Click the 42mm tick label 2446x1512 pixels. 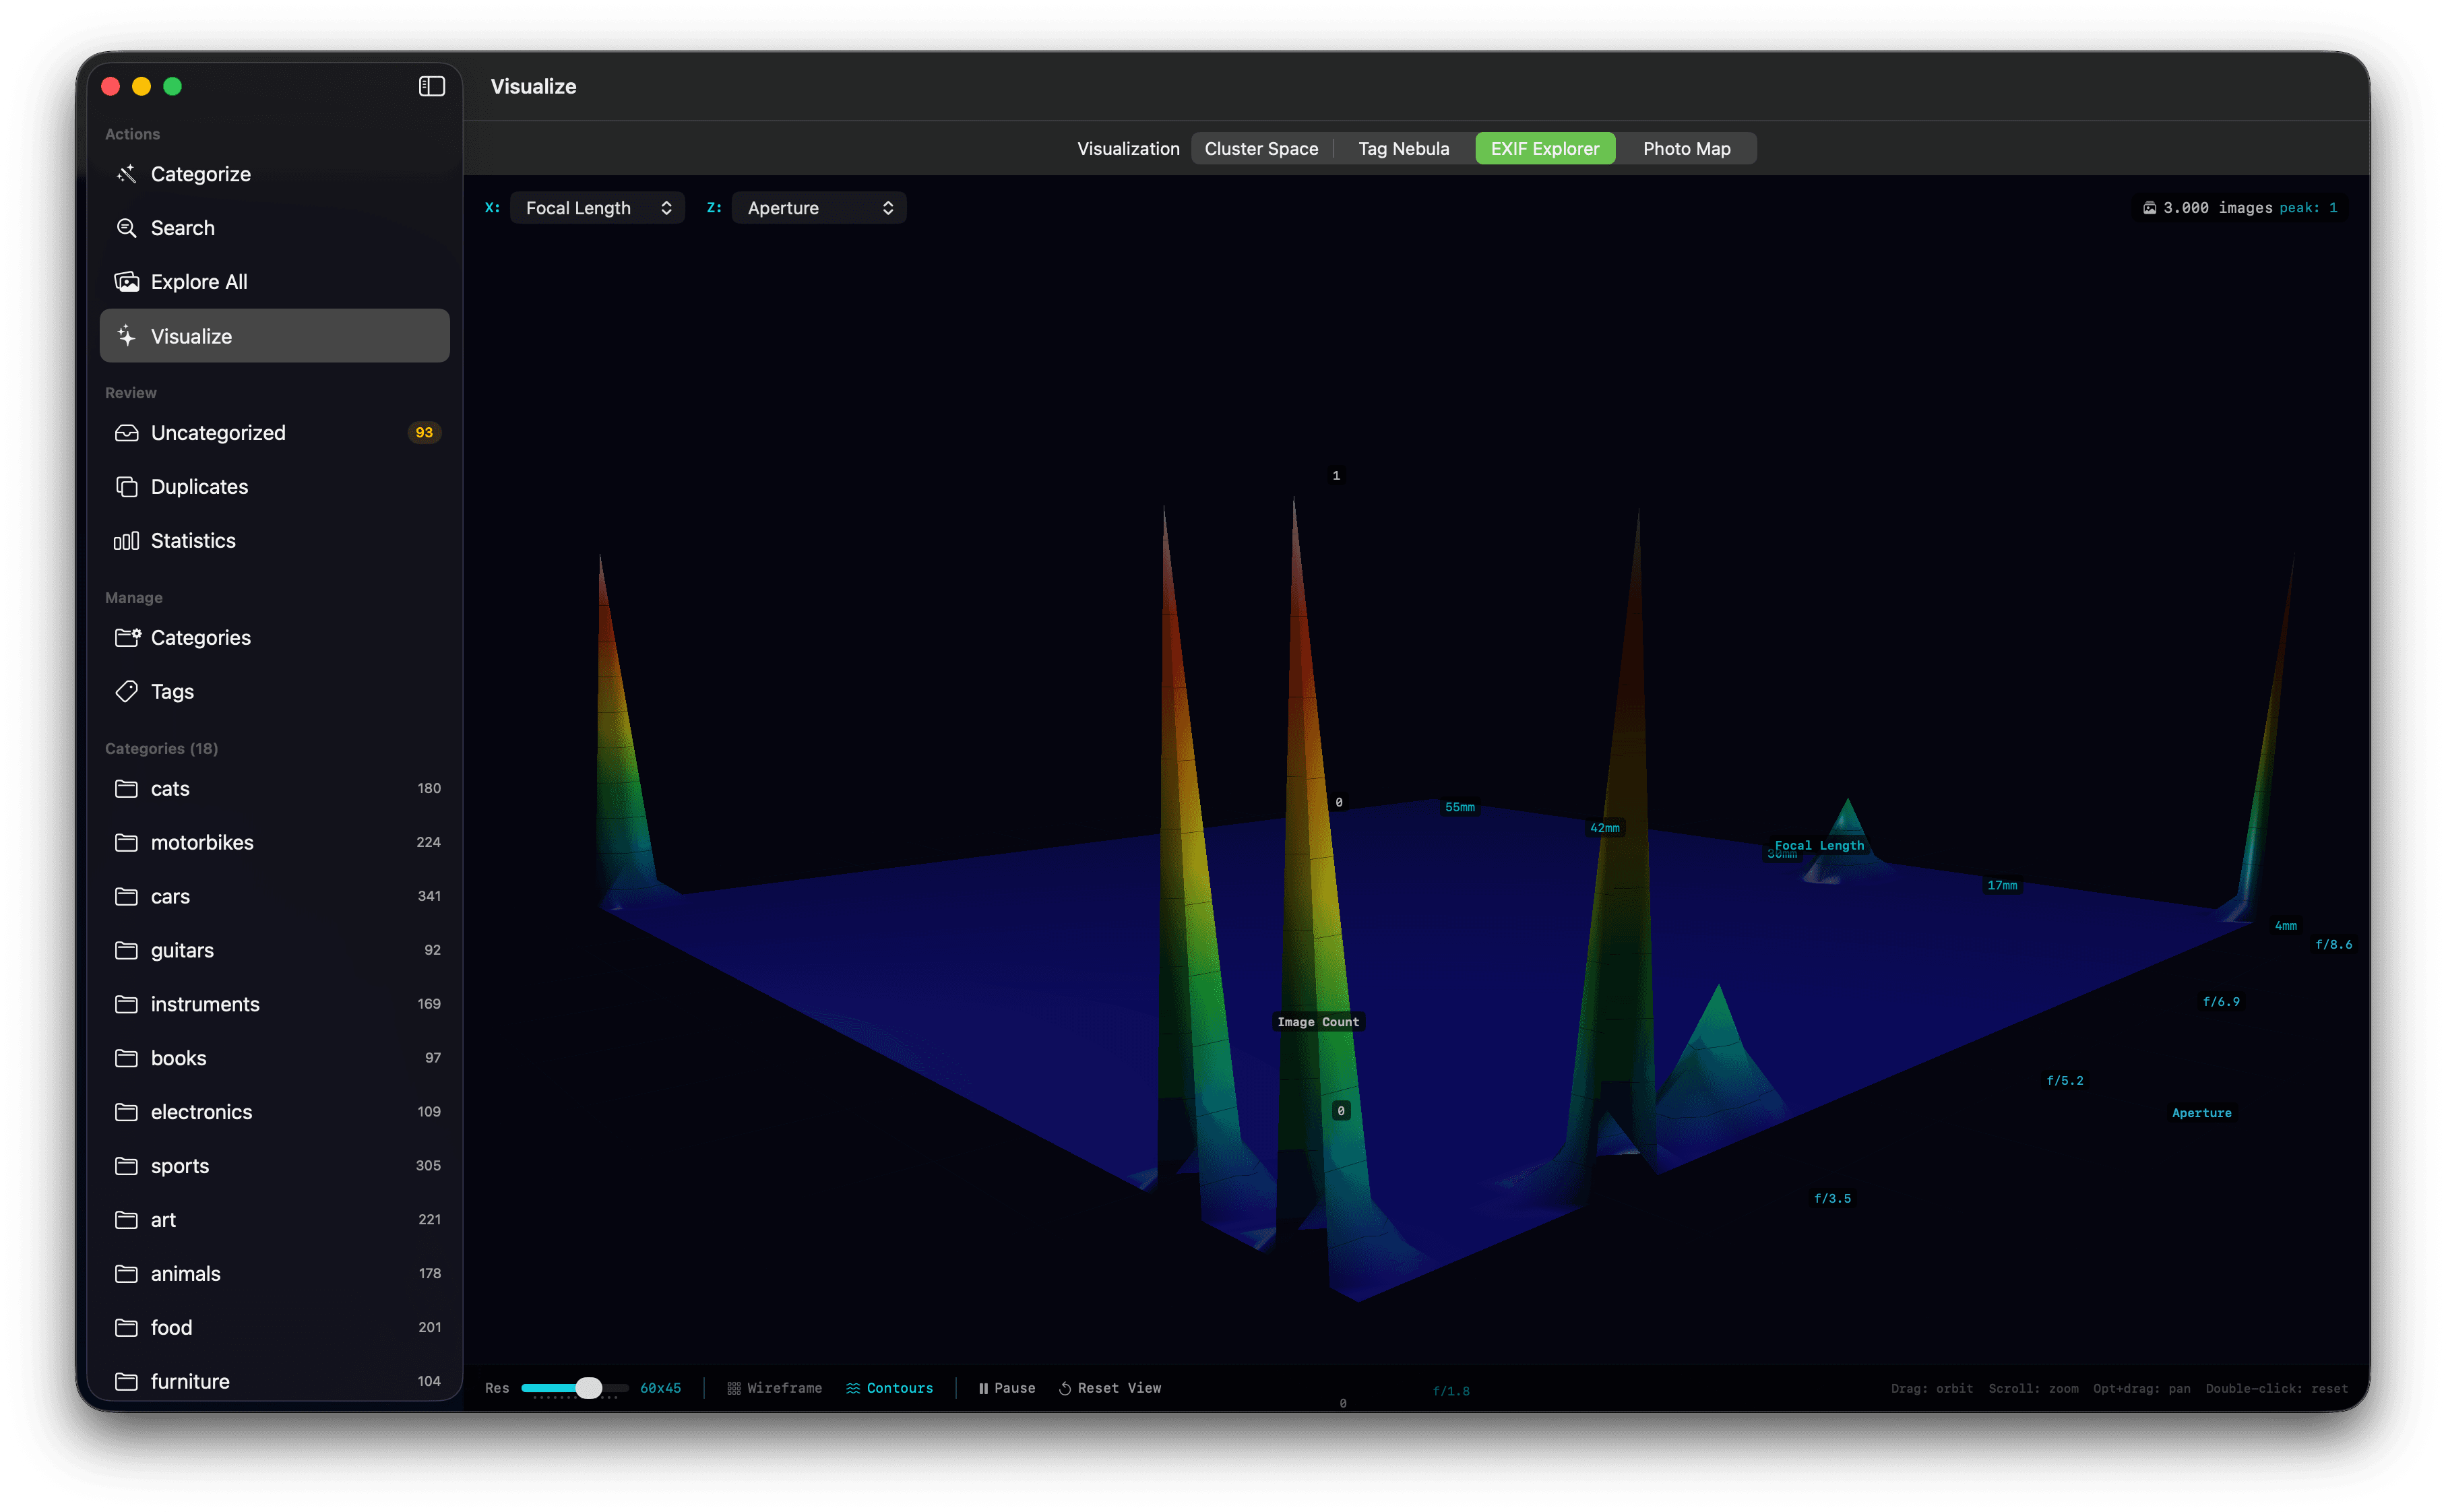pyautogui.click(x=1604, y=828)
